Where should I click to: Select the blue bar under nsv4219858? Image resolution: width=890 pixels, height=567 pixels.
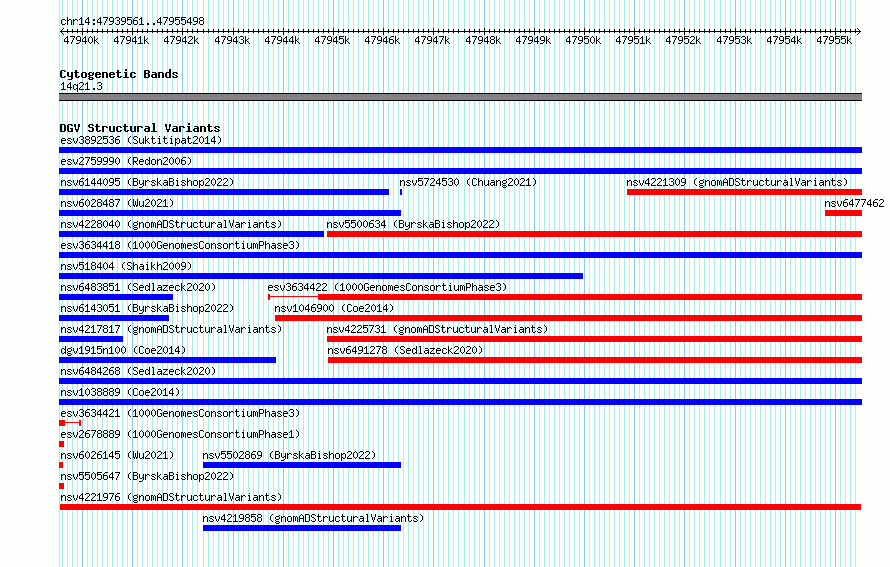(x=302, y=528)
